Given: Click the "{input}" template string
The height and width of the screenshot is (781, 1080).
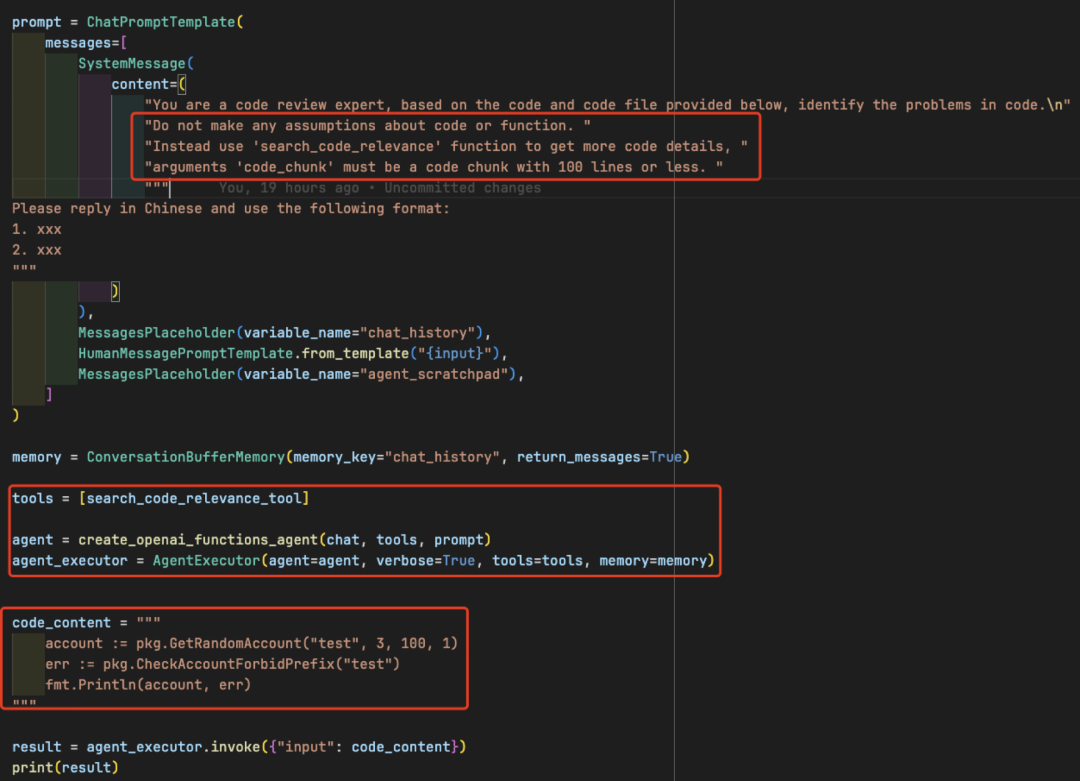Looking at the screenshot, I should pyautogui.click(x=454, y=353).
